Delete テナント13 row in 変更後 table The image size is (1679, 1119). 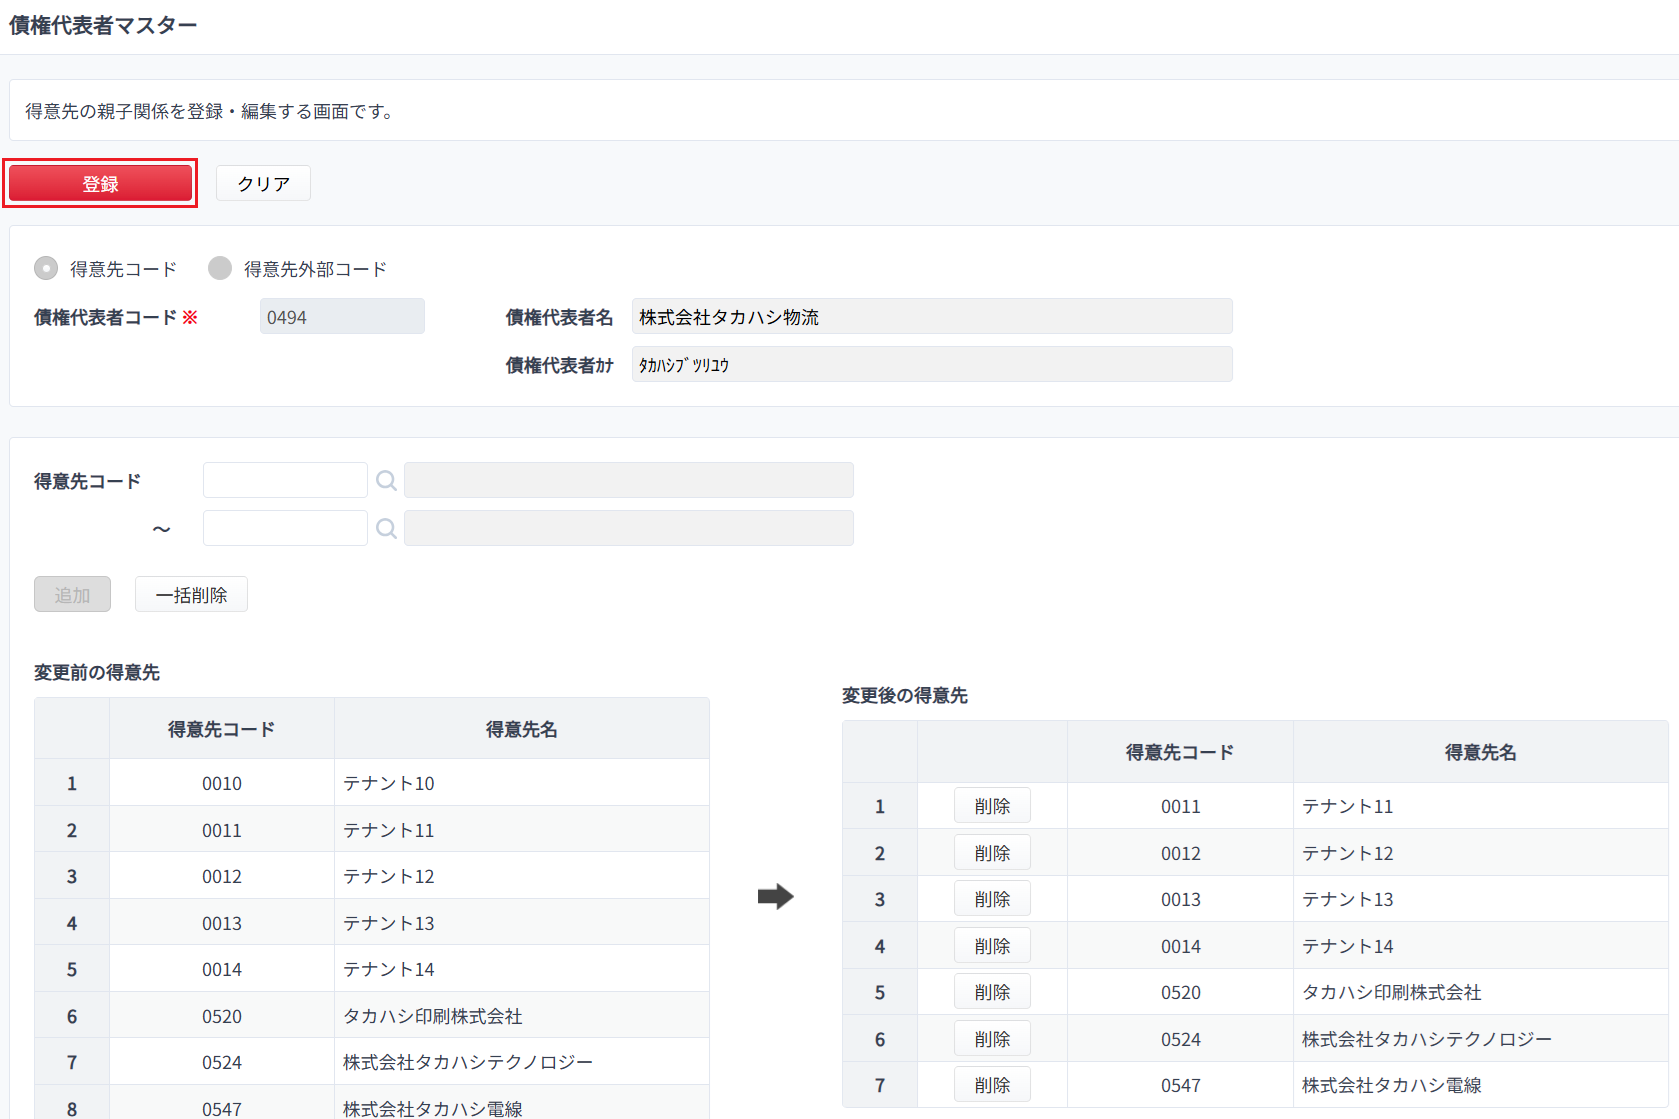click(992, 899)
